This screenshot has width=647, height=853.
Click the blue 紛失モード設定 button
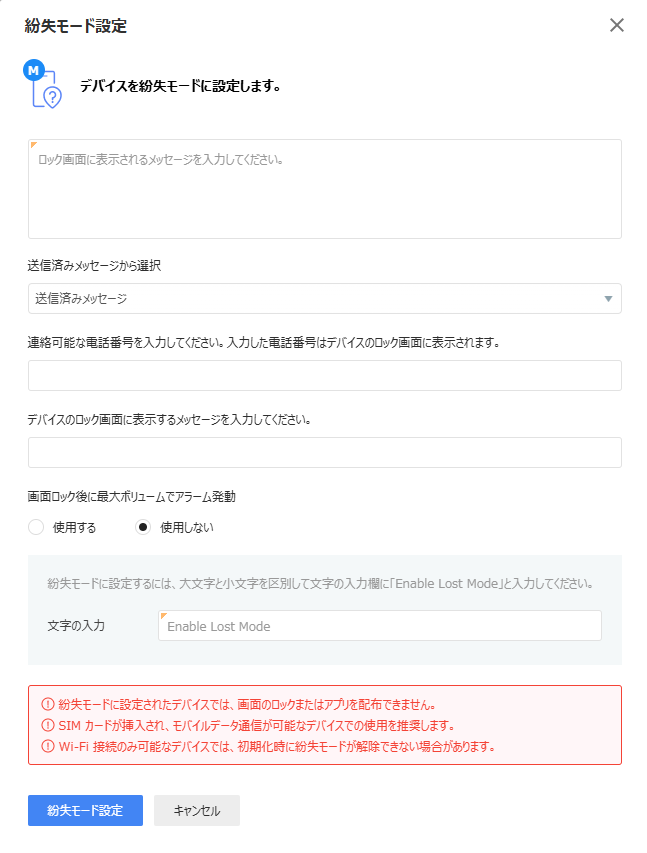85,811
